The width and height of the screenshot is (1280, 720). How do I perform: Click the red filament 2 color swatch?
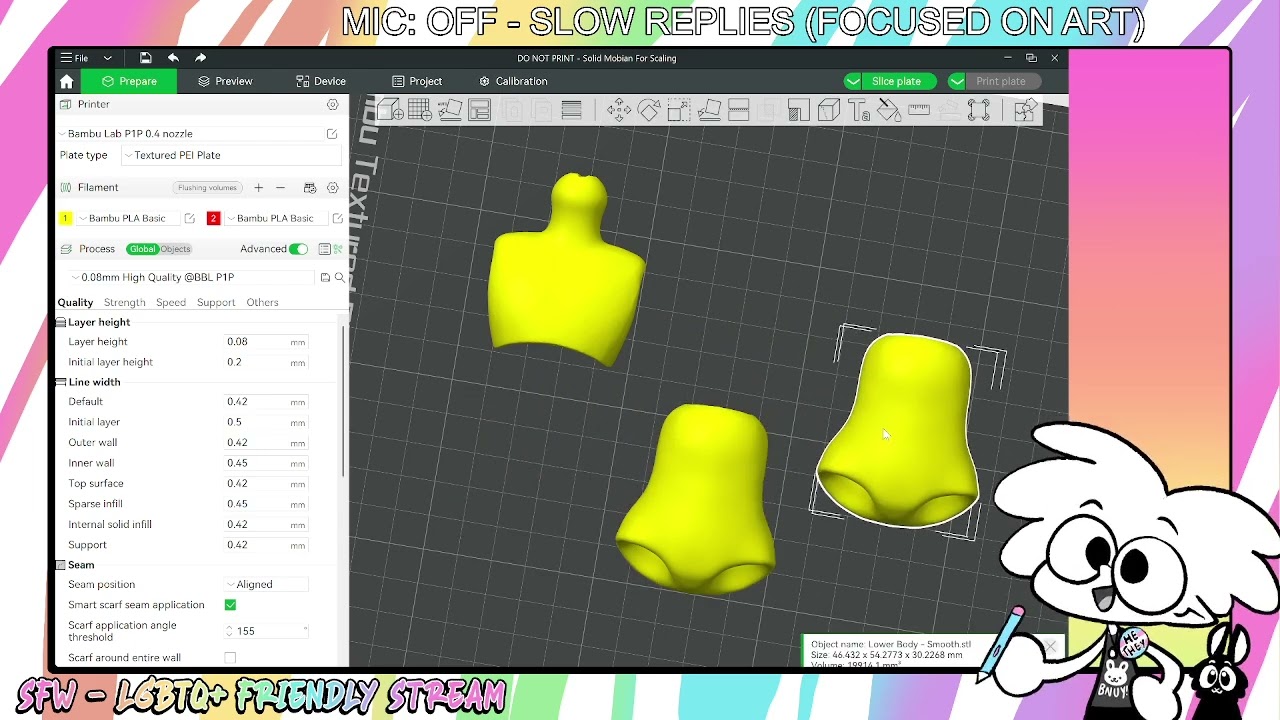[x=213, y=218]
